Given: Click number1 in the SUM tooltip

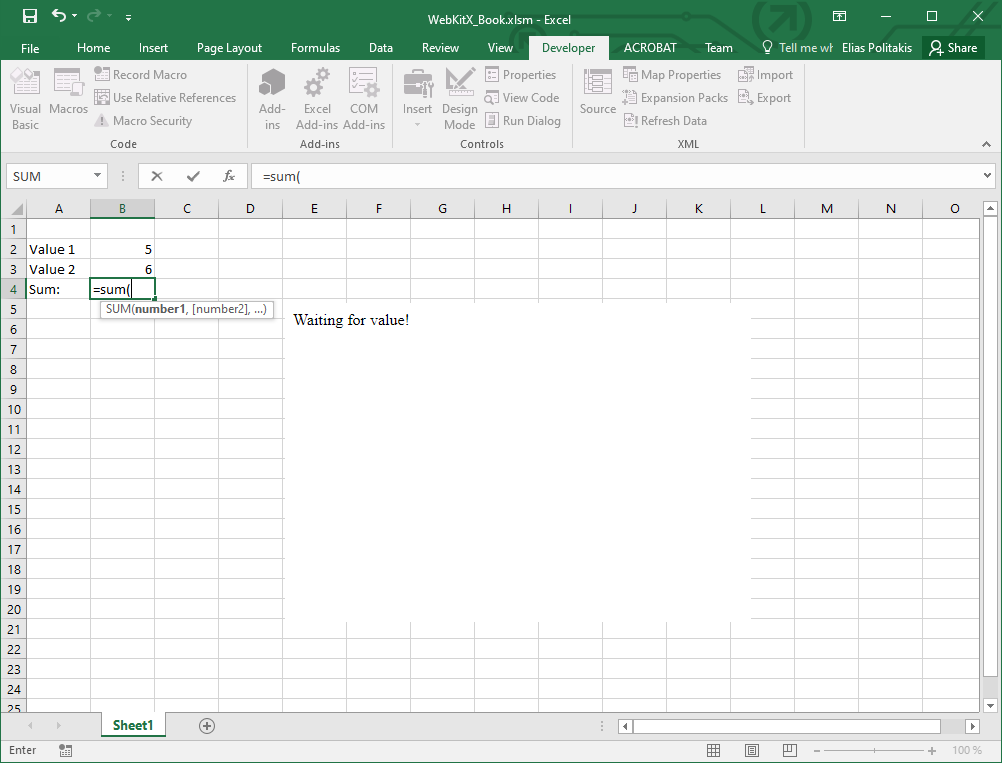Looking at the screenshot, I should coord(160,309).
